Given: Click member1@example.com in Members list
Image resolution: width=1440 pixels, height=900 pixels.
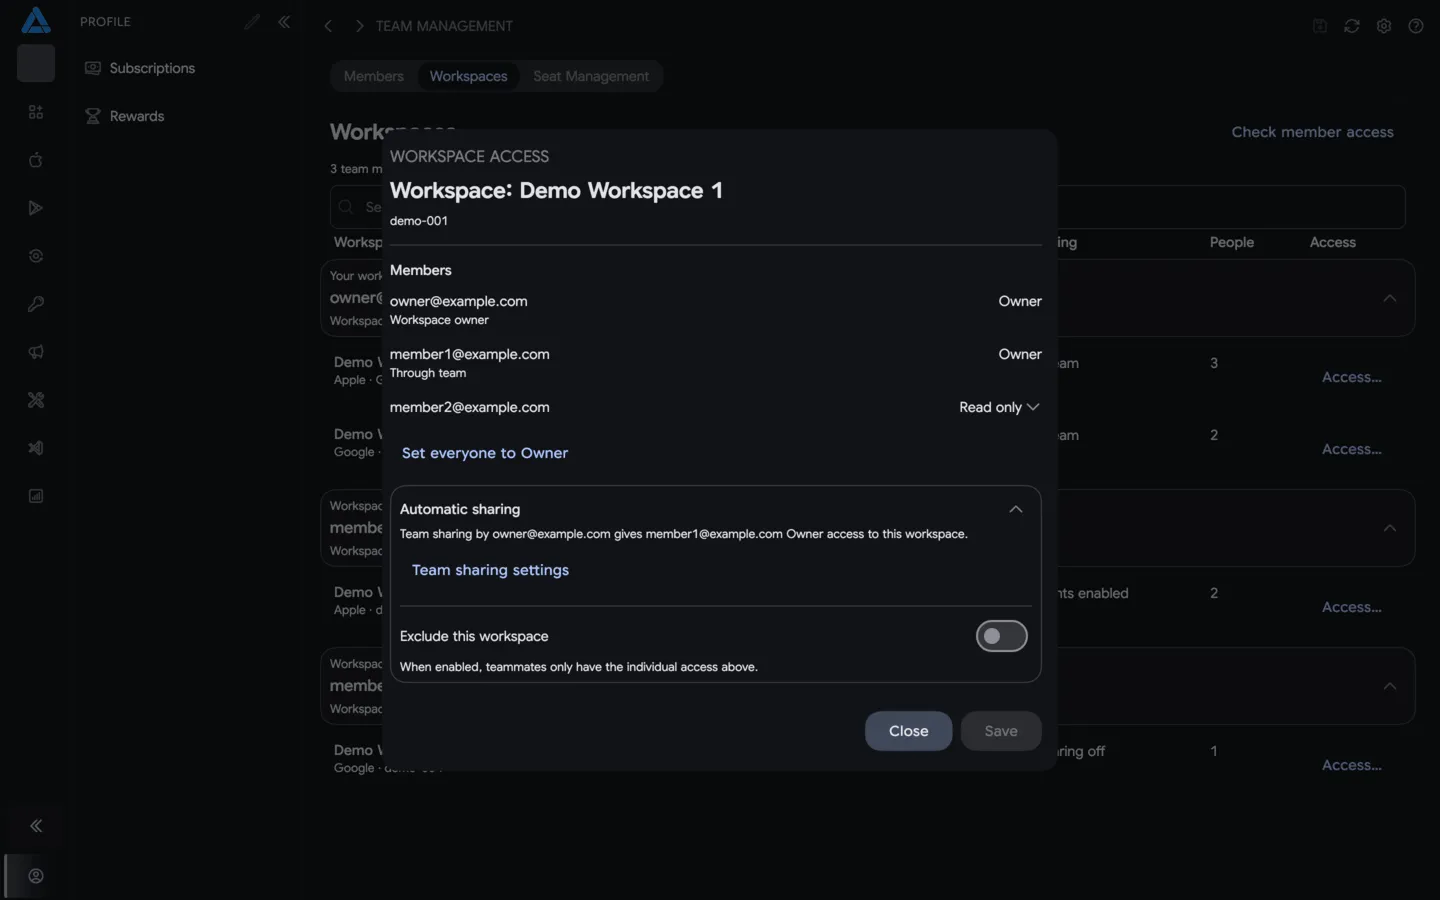Looking at the screenshot, I should click(x=469, y=354).
